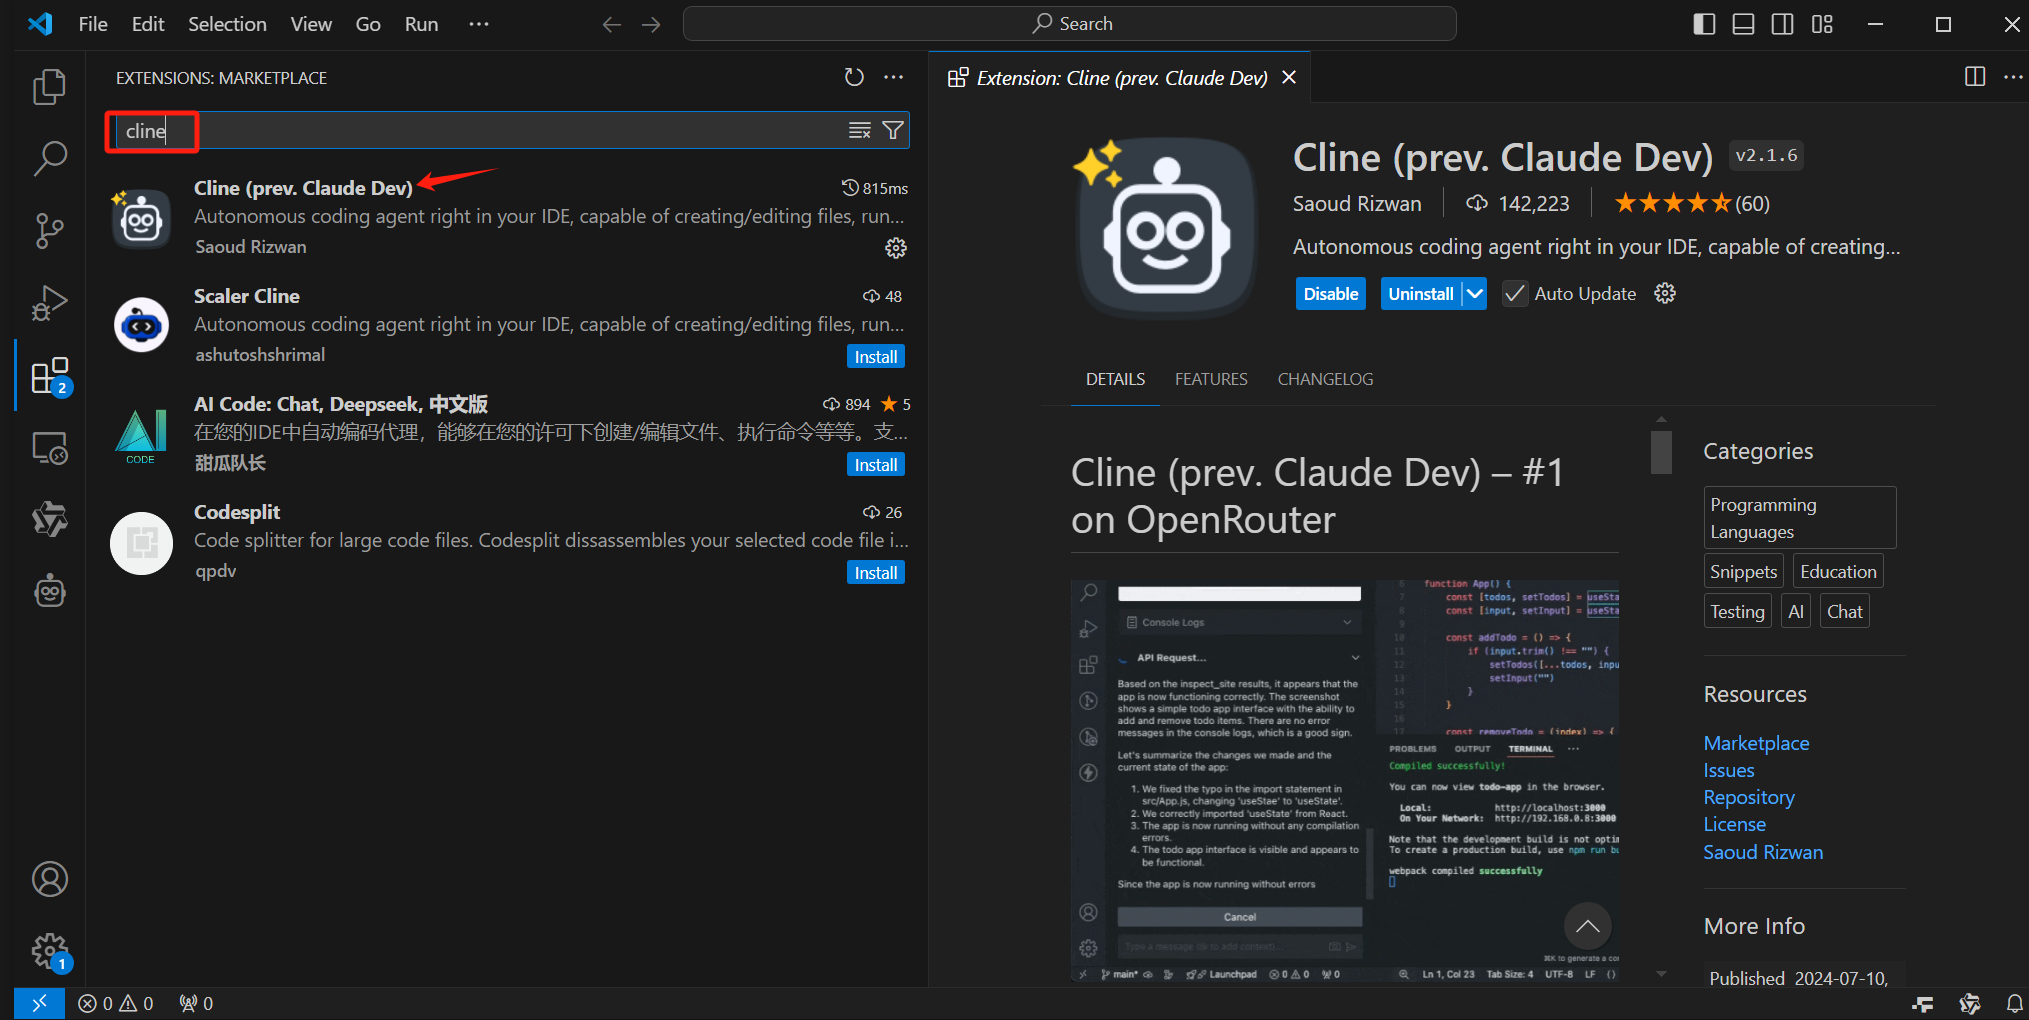This screenshot has width=2029, height=1020.
Task: Open the remote window indicator in the status bar
Action: (x=40, y=1003)
